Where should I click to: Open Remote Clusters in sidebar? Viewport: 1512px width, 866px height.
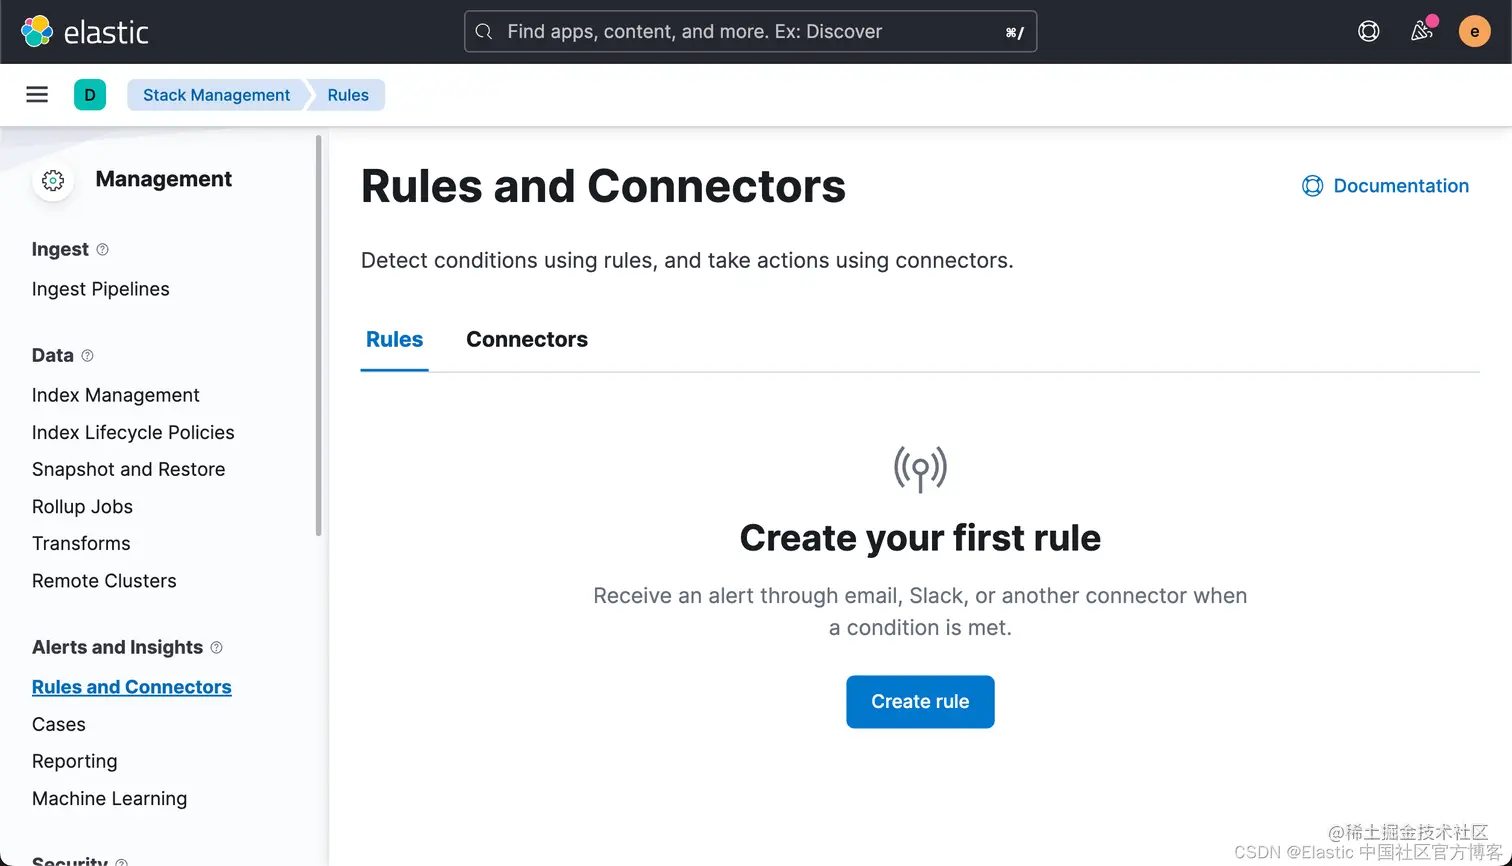104,581
